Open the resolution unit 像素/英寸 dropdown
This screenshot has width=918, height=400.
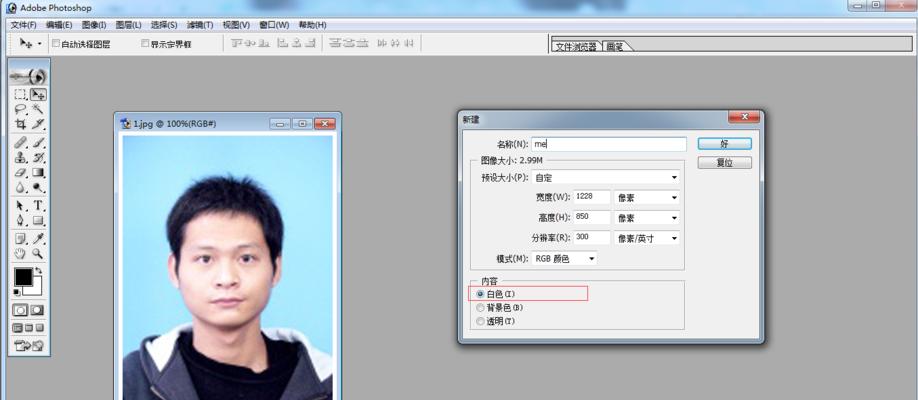(646, 238)
